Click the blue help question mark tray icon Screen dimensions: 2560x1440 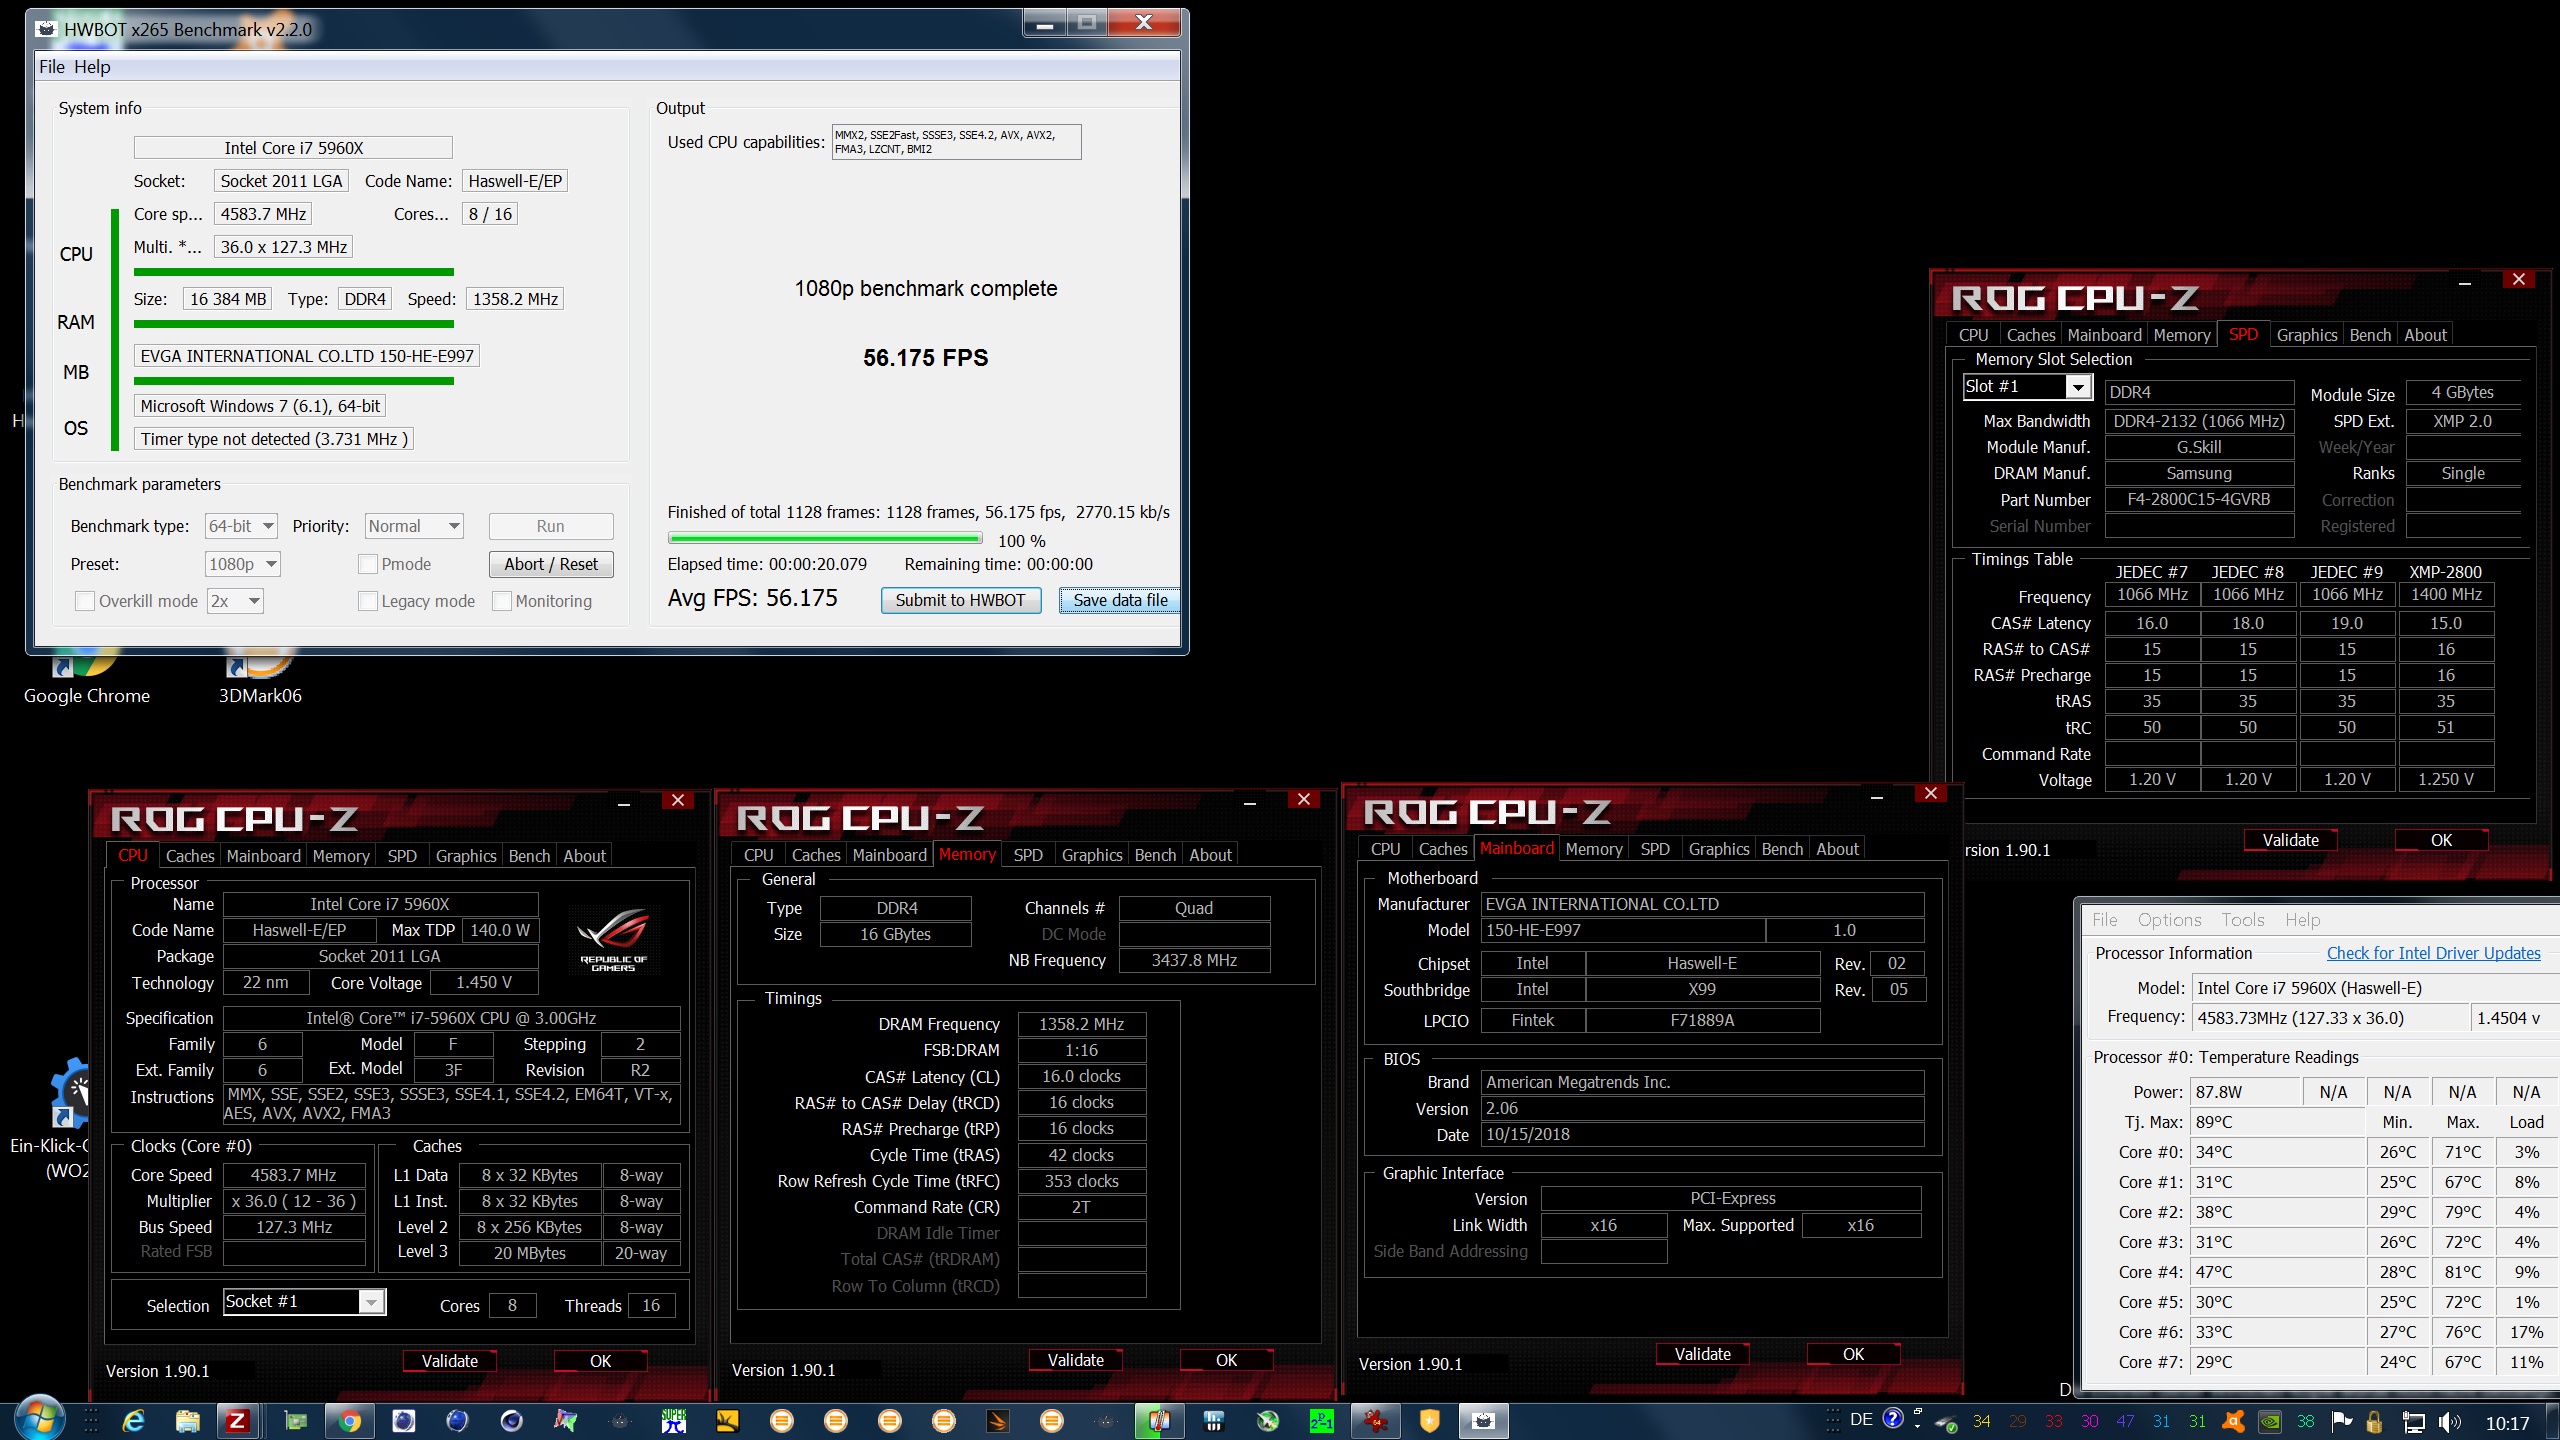pos(1892,1419)
